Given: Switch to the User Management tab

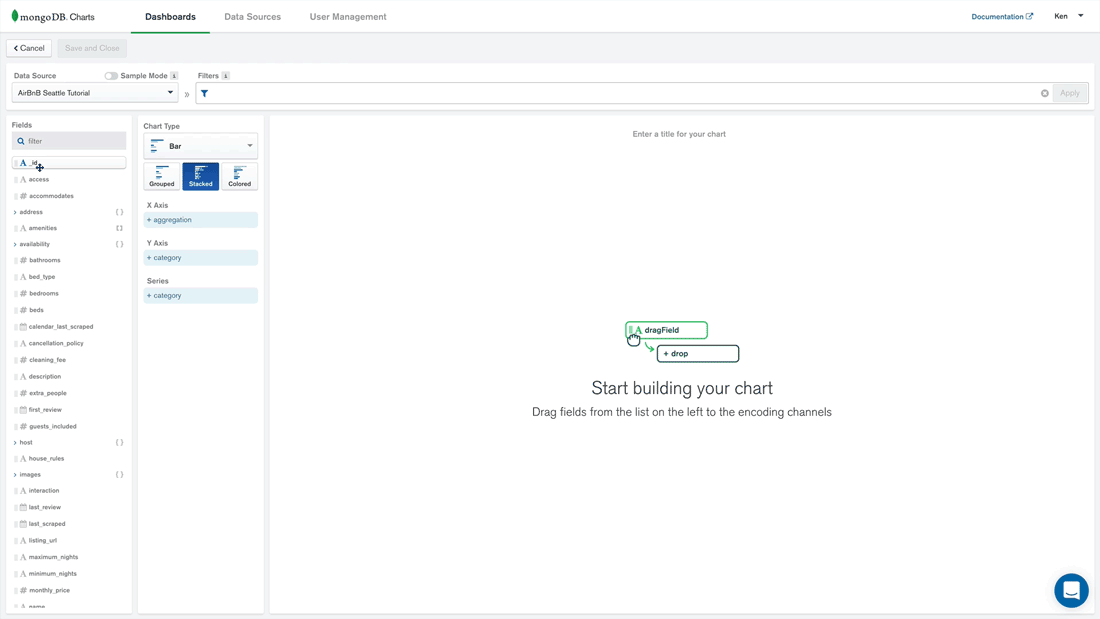Looking at the screenshot, I should tap(348, 17).
